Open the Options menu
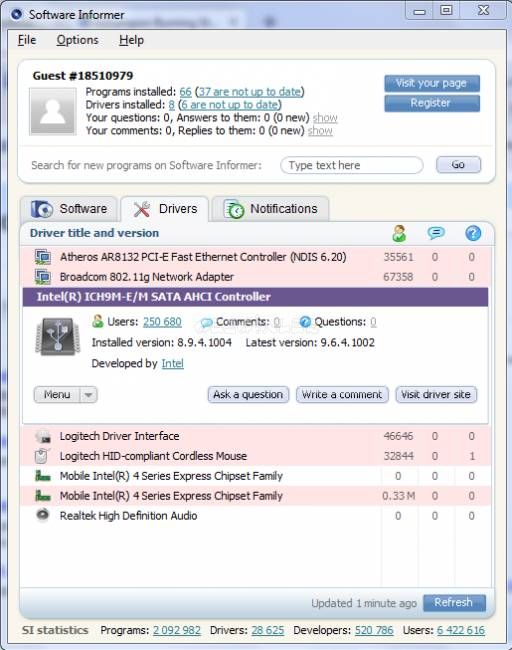The width and height of the screenshot is (512, 650). tap(78, 40)
